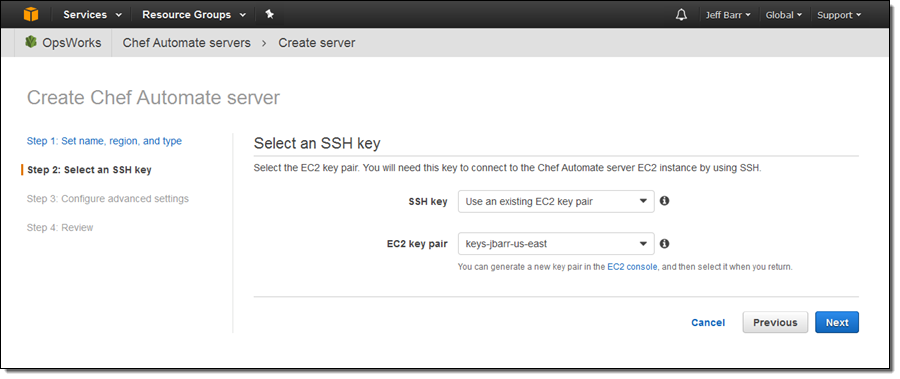This screenshot has width=900, height=379.
Task: Expand the Resource Groups menu
Action: point(194,15)
